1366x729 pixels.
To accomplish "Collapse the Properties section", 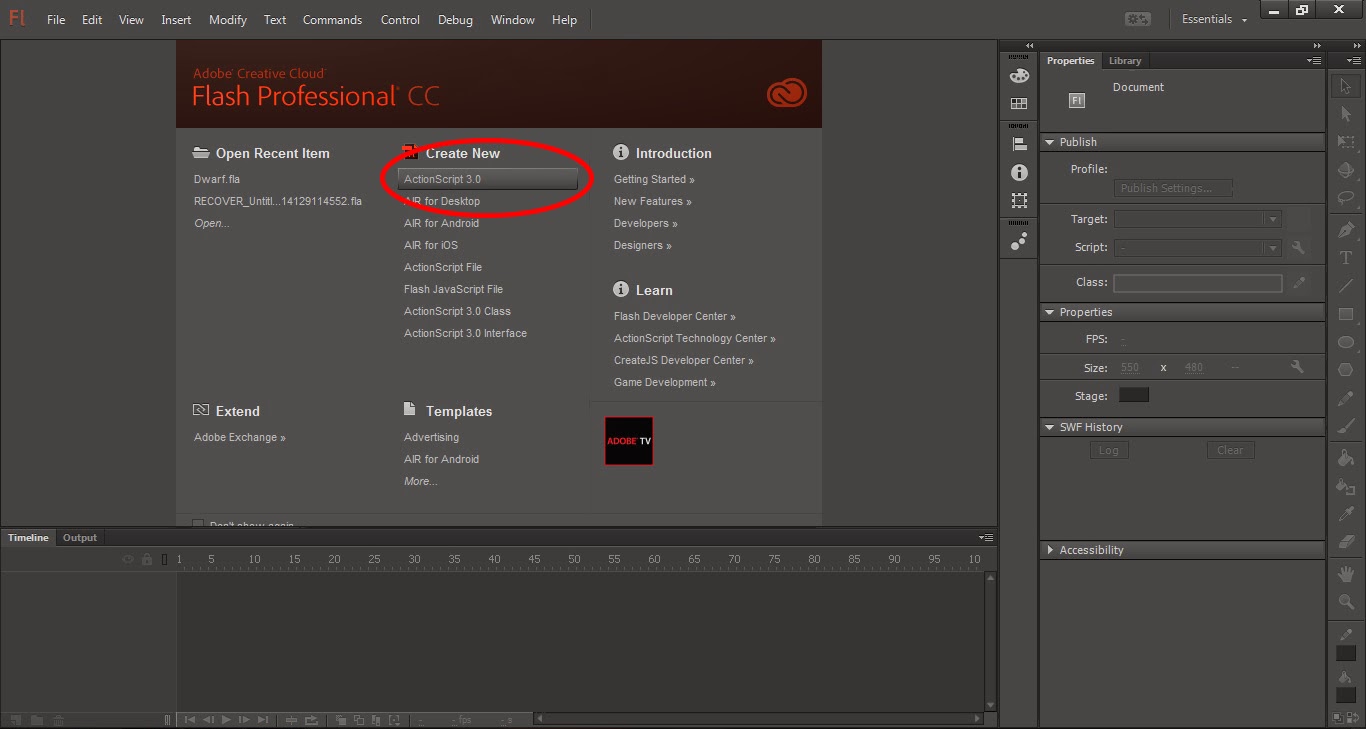I will (x=1049, y=312).
